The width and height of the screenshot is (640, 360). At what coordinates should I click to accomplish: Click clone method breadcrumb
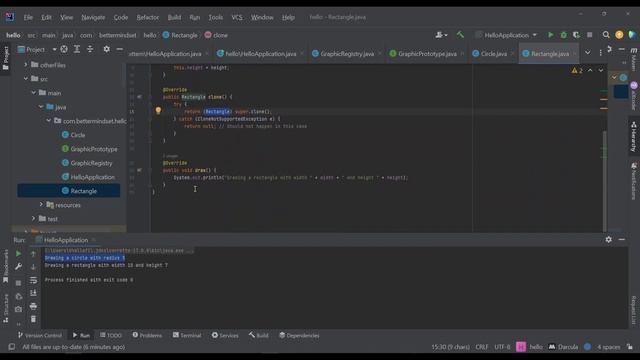(x=216, y=35)
